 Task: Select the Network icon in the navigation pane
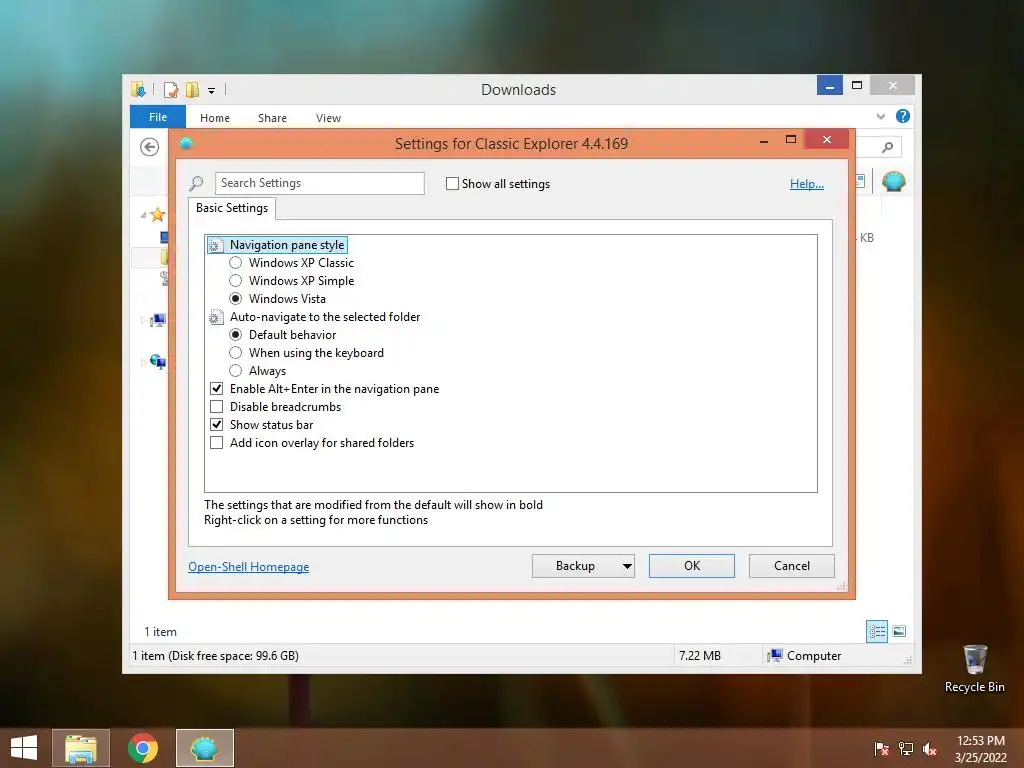[x=158, y=361]
